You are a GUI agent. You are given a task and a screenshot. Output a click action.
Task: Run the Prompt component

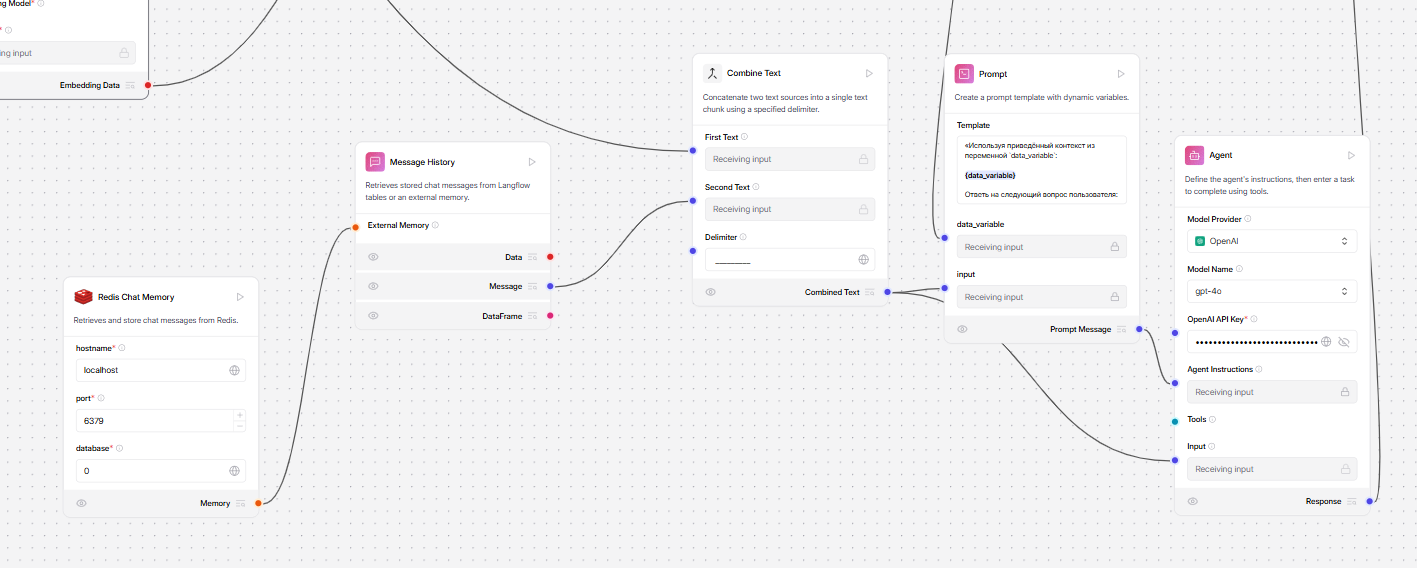1121,74
